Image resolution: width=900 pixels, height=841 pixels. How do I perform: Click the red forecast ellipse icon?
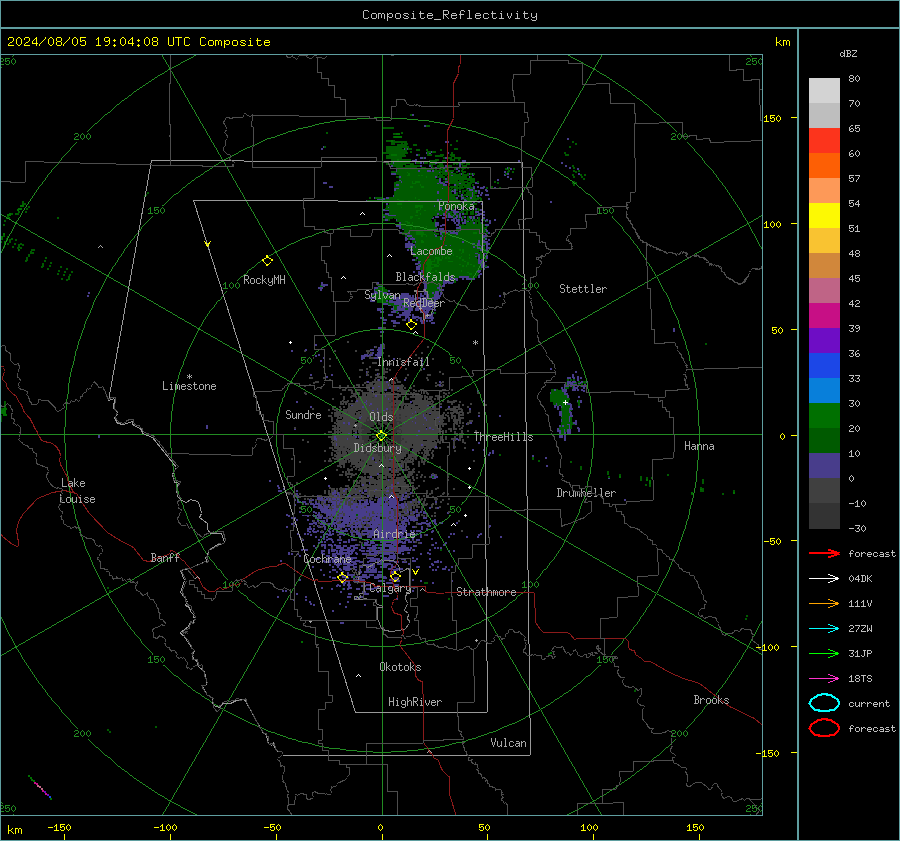click(x=824, y=728)
